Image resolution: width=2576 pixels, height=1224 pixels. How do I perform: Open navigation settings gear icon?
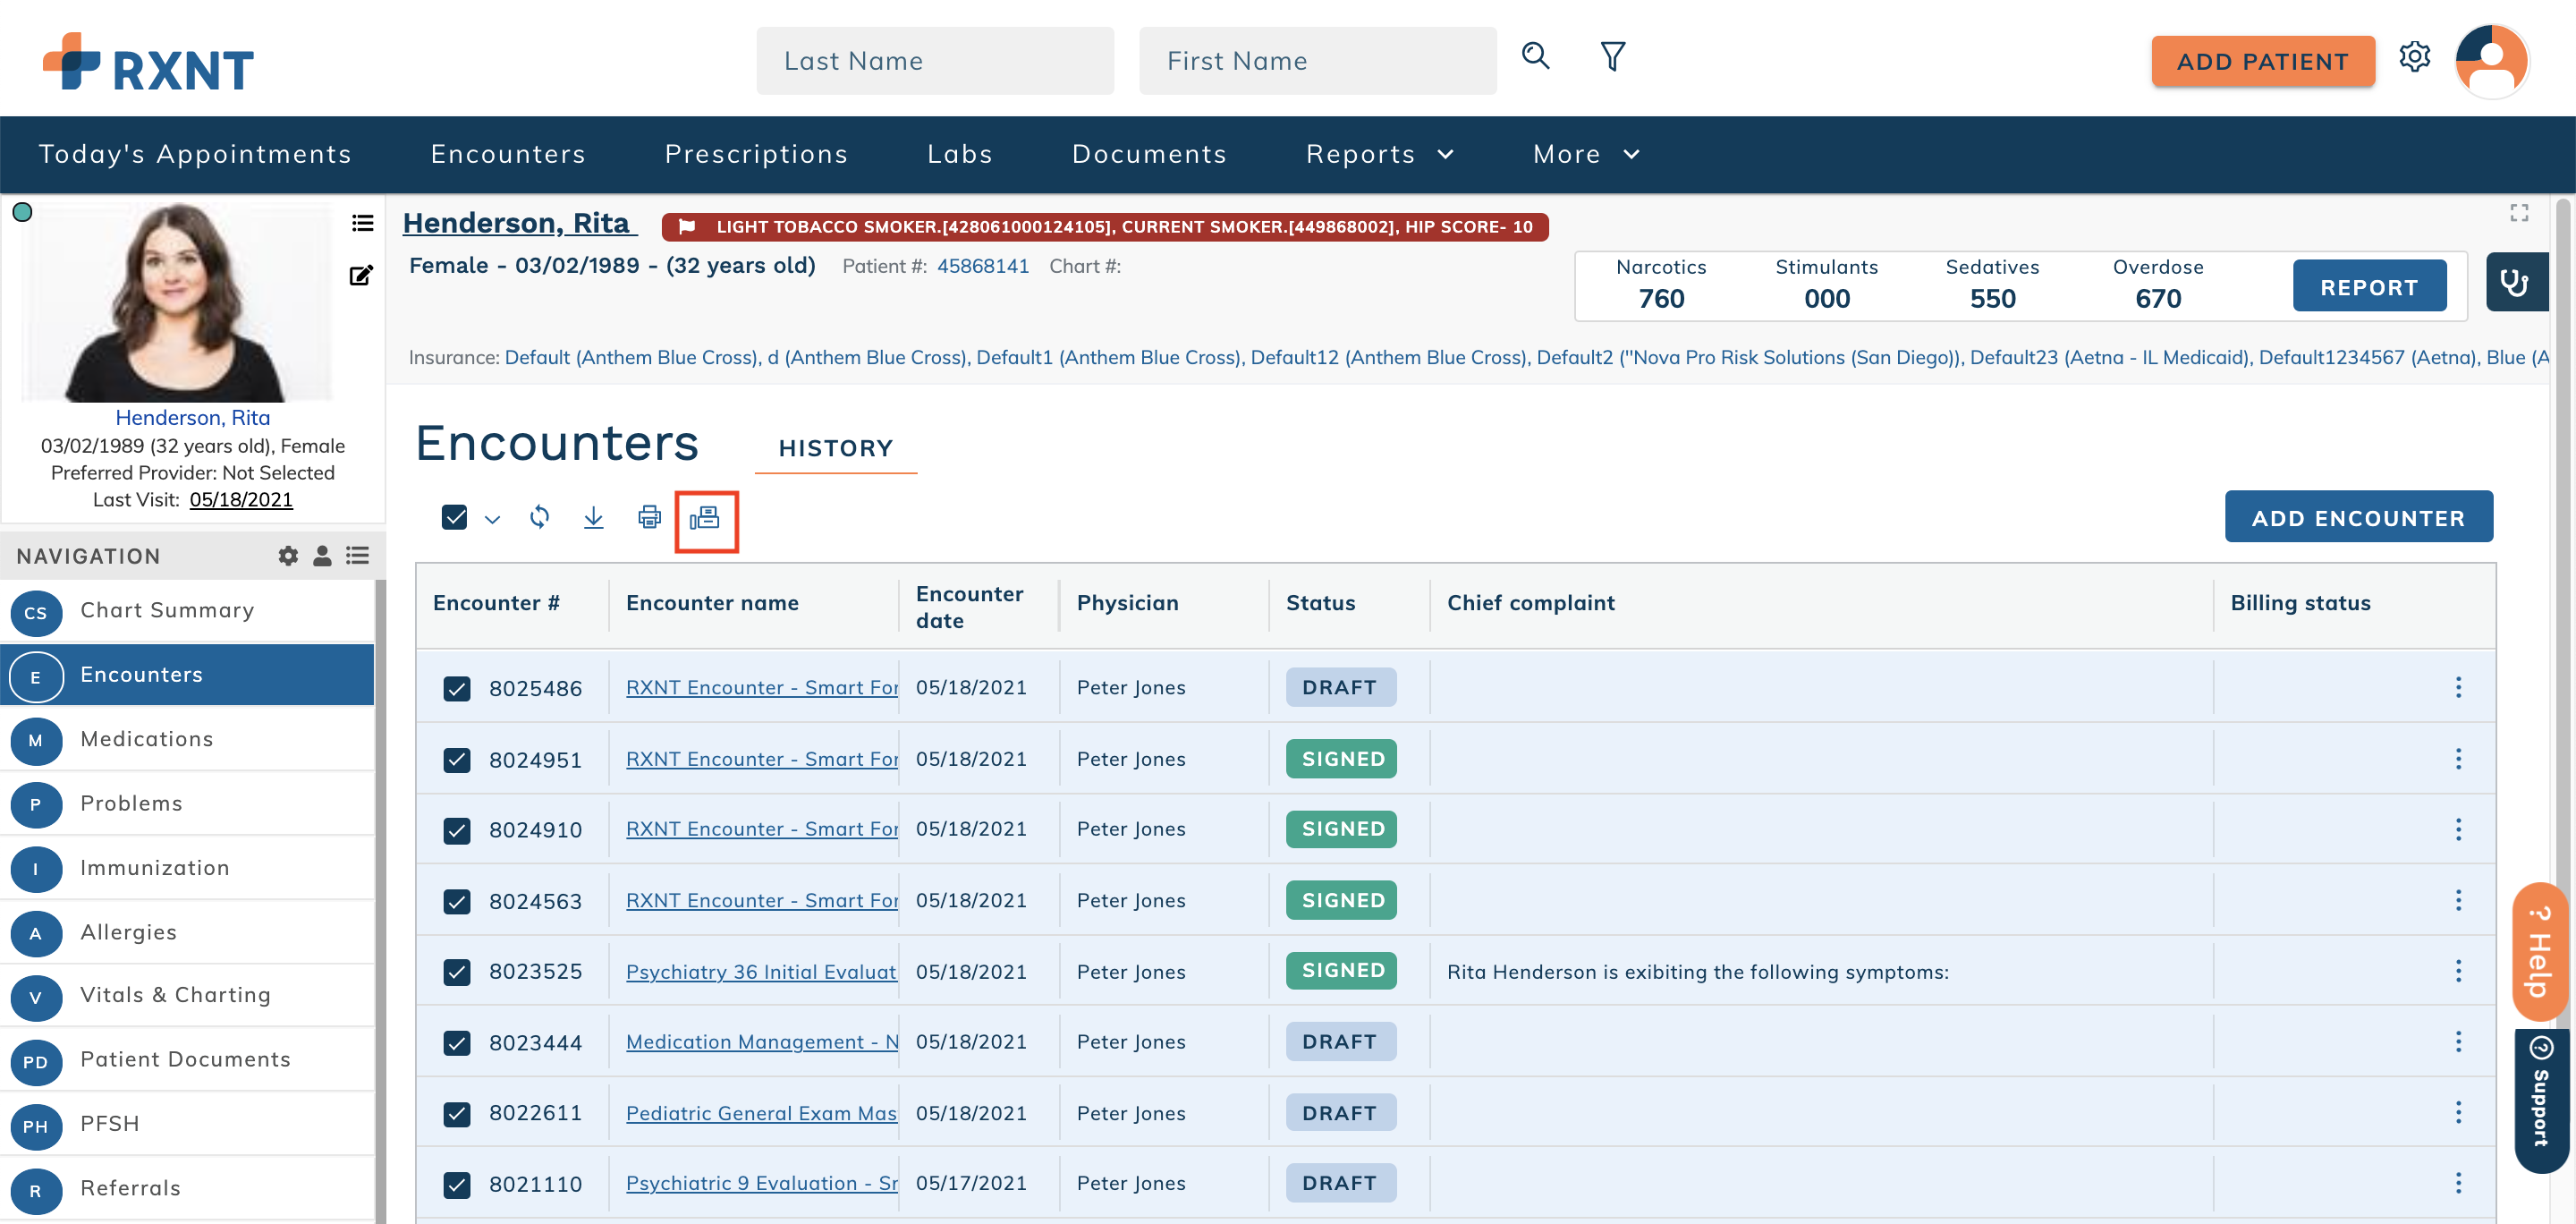coord(288,556)
